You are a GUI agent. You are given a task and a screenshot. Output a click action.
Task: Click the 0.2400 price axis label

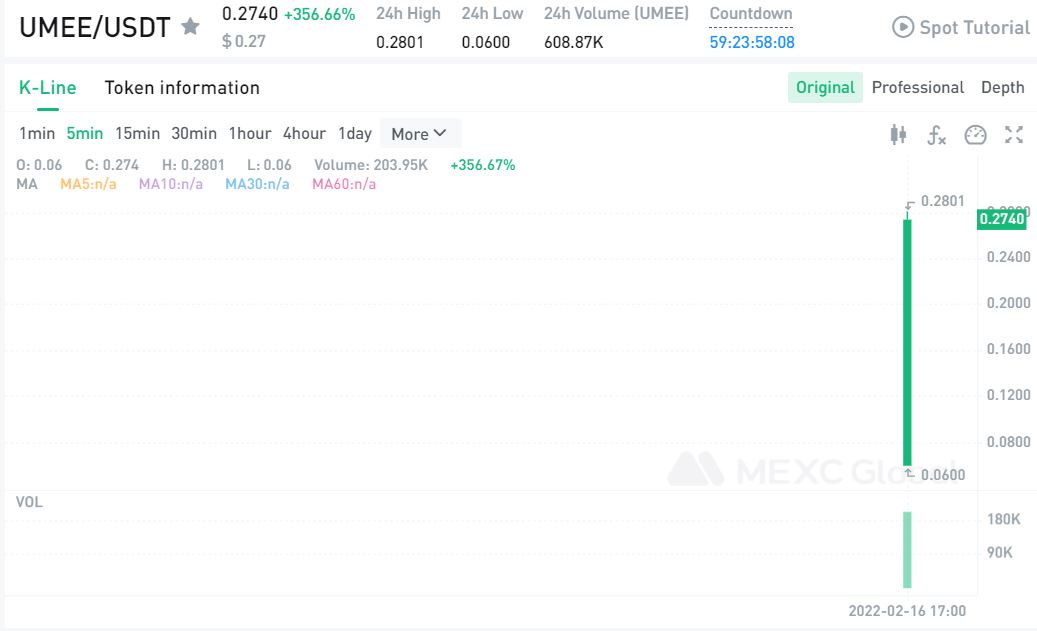(1009, 257)
